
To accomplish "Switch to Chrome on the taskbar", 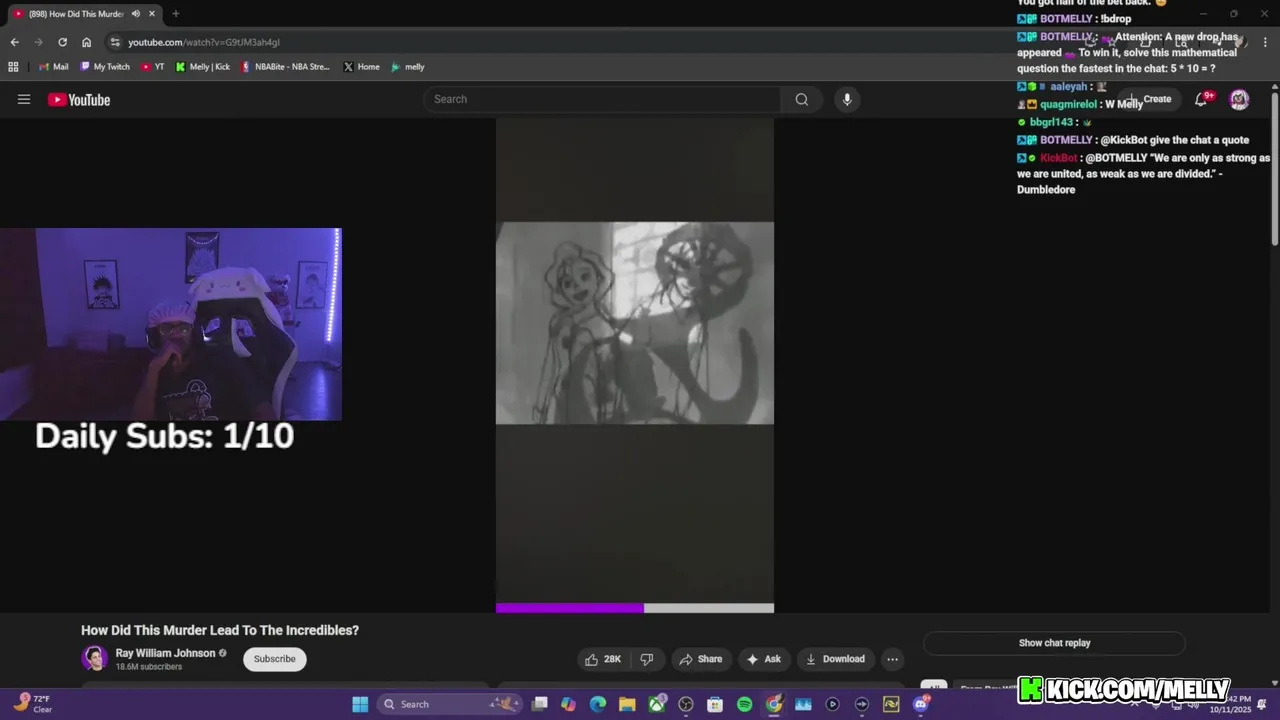I will [774, 704].
